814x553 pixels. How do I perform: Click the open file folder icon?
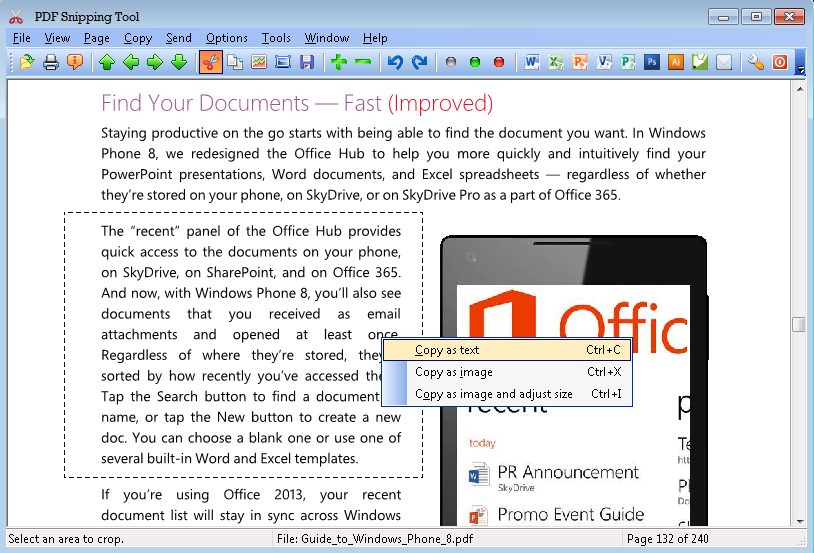27,62
